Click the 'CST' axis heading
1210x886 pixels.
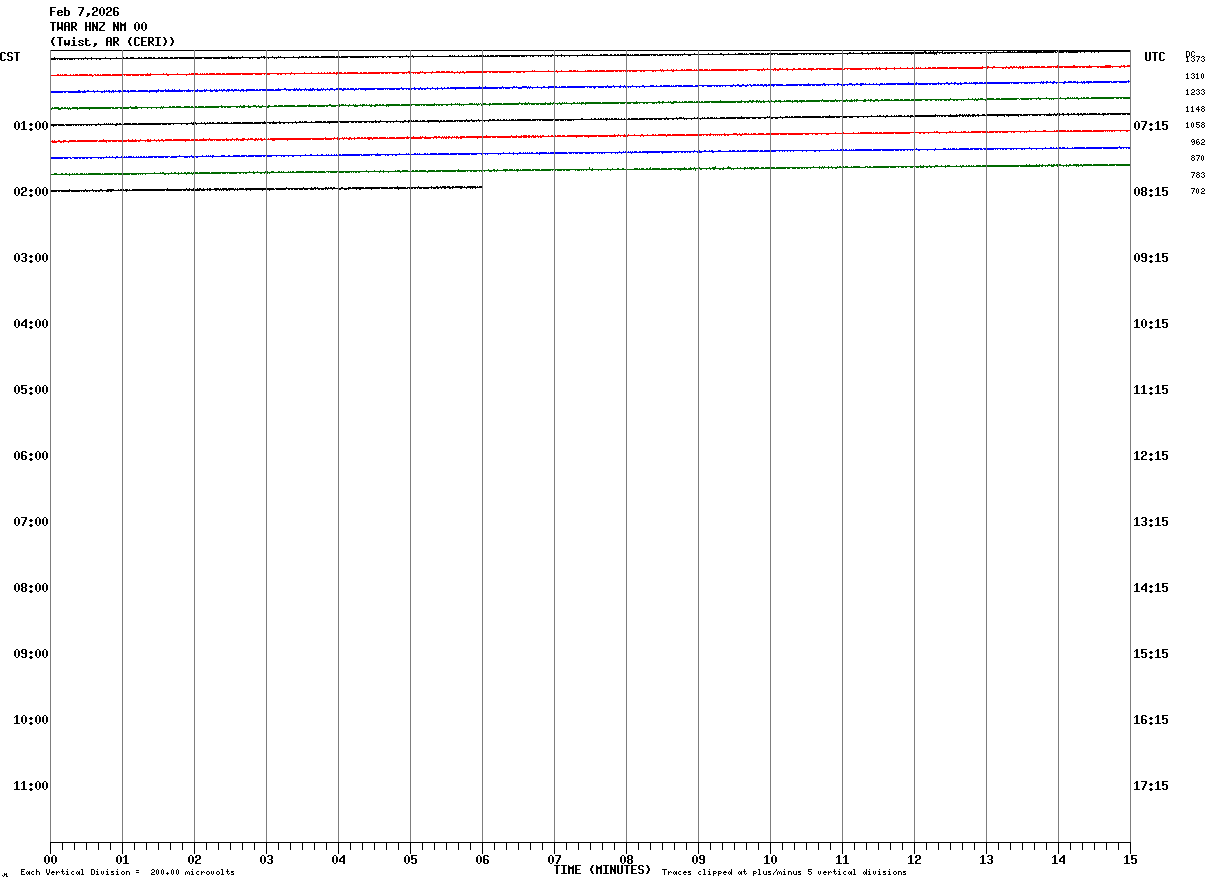[x=10, y=57]
